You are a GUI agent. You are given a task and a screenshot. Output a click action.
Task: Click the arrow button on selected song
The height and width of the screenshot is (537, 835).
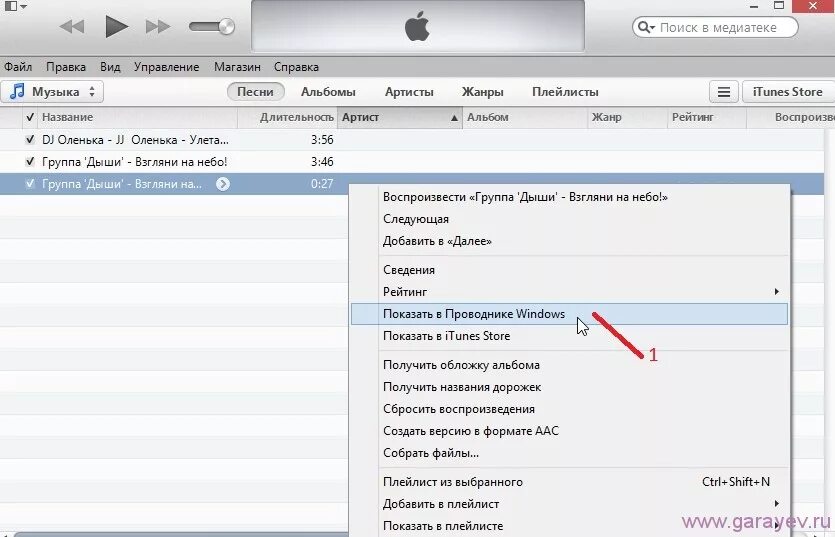click(223, 184)
